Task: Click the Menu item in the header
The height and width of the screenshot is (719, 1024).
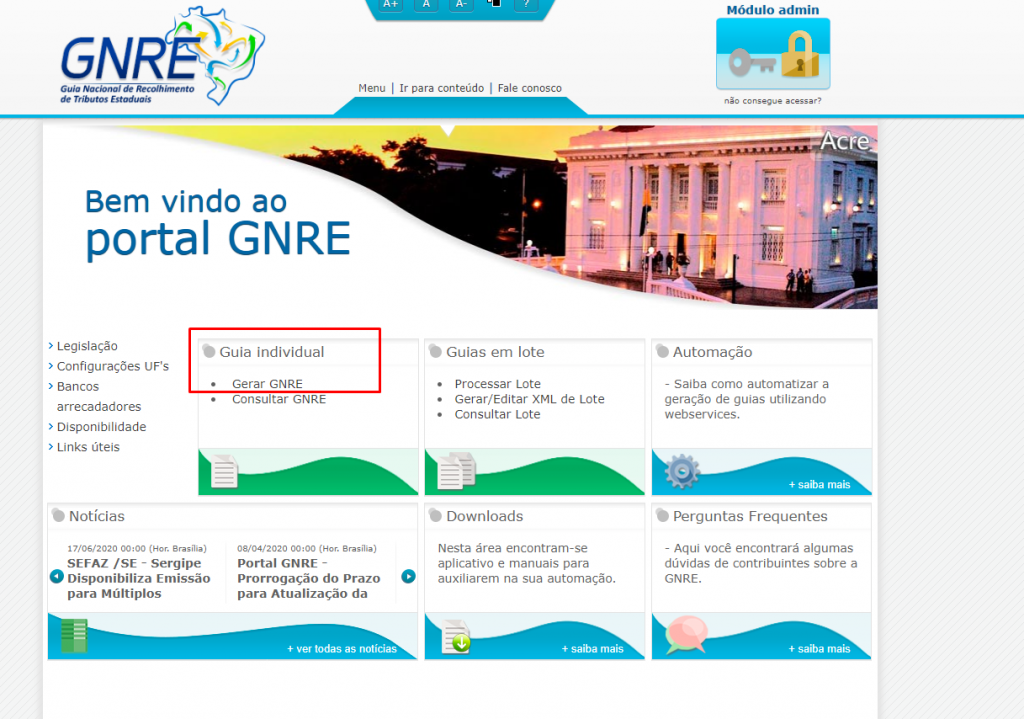Action: pyautogui.click(x=371, y=88)
